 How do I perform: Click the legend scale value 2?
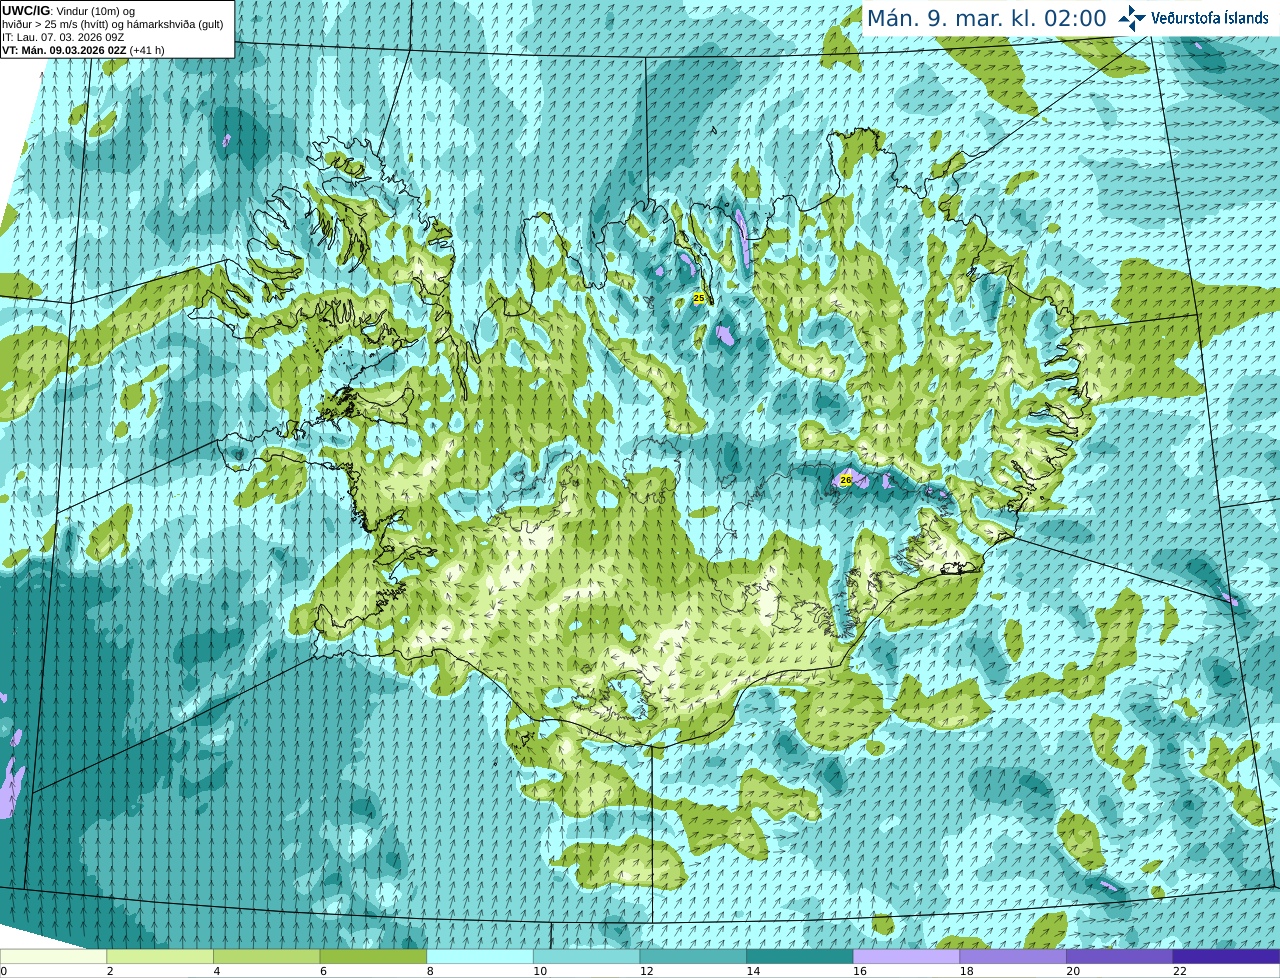click(x=110, y=971)
